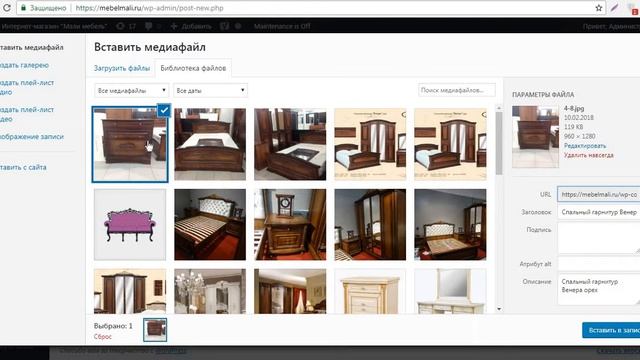Select last top-row bedroom set catalog thumbnail
Image resolution: width=640 pixels, height=360 pixels.
pyautogui.click(x=450, y=144)
